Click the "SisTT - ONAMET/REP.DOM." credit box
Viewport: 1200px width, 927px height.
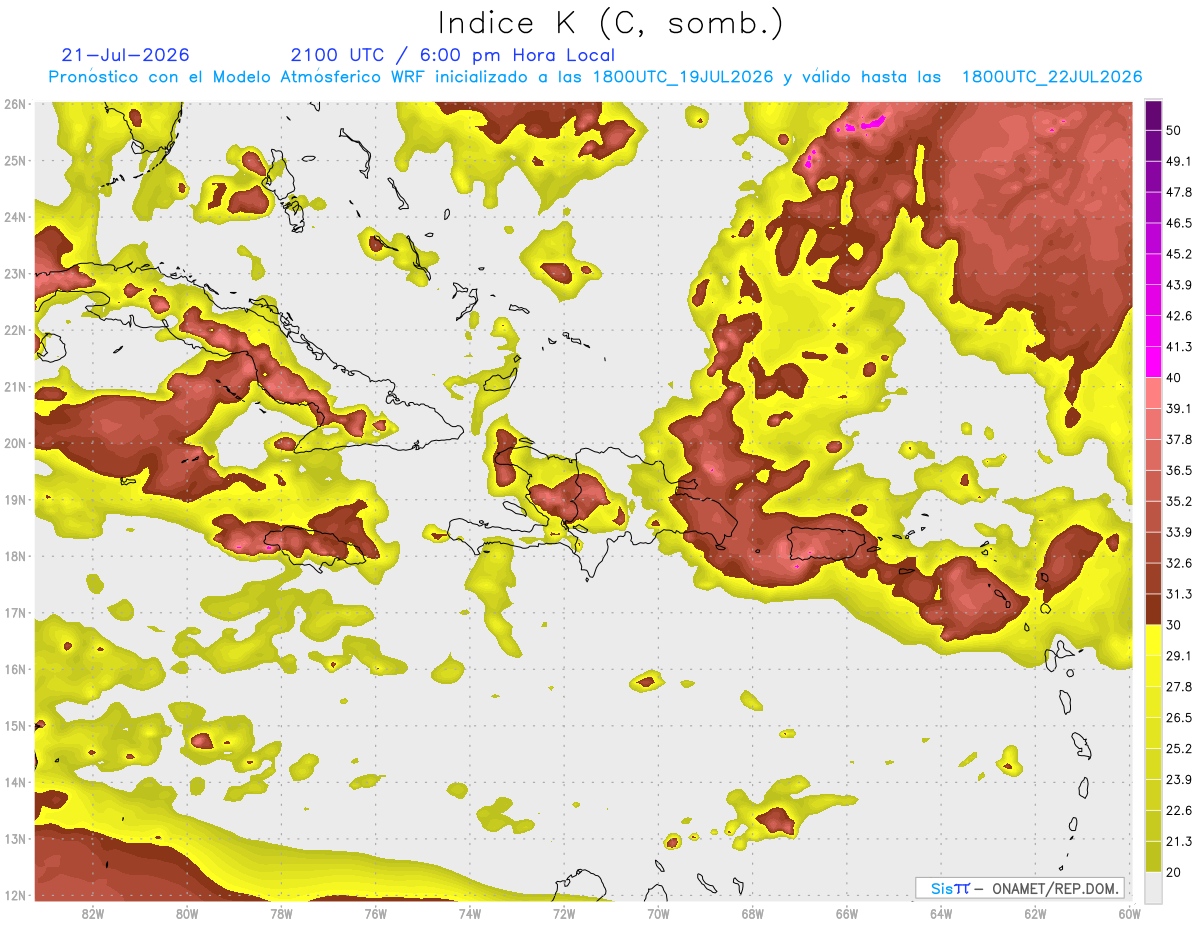click(x=1020, y=888)
